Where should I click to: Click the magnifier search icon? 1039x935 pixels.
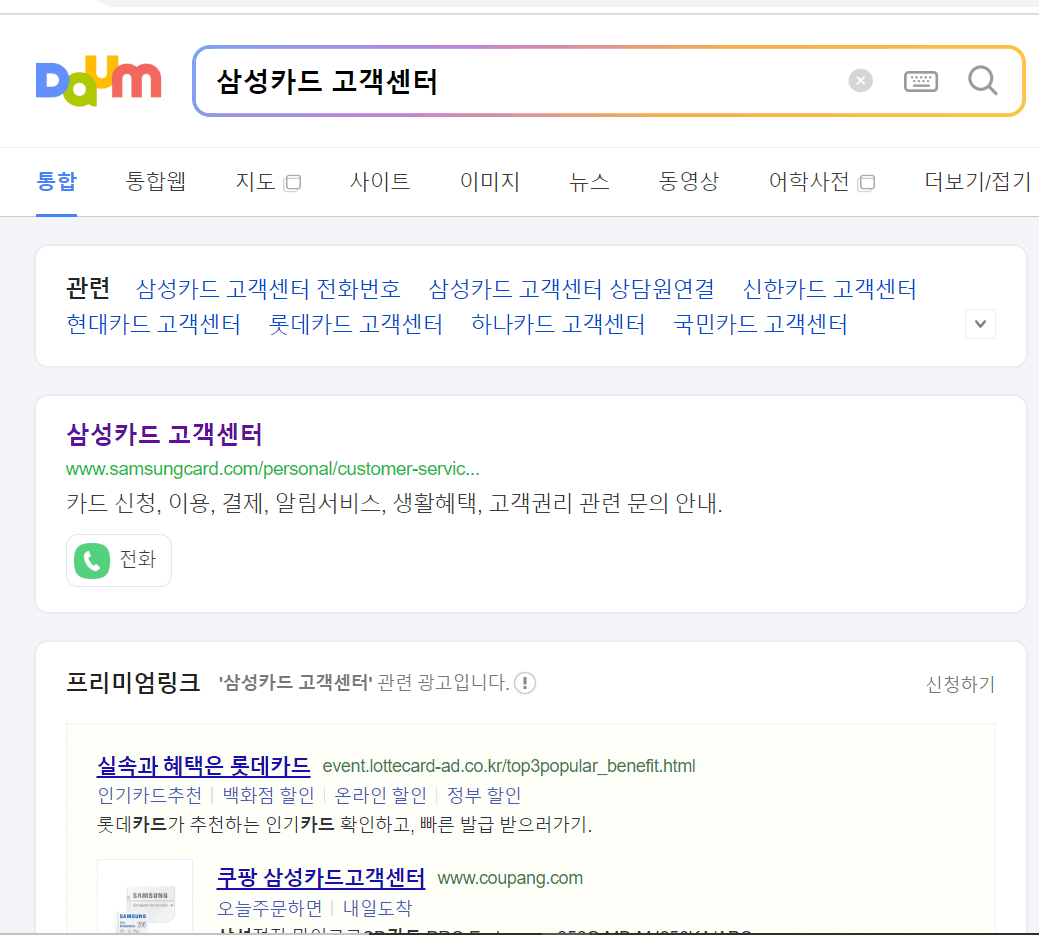tap(982, 81)
